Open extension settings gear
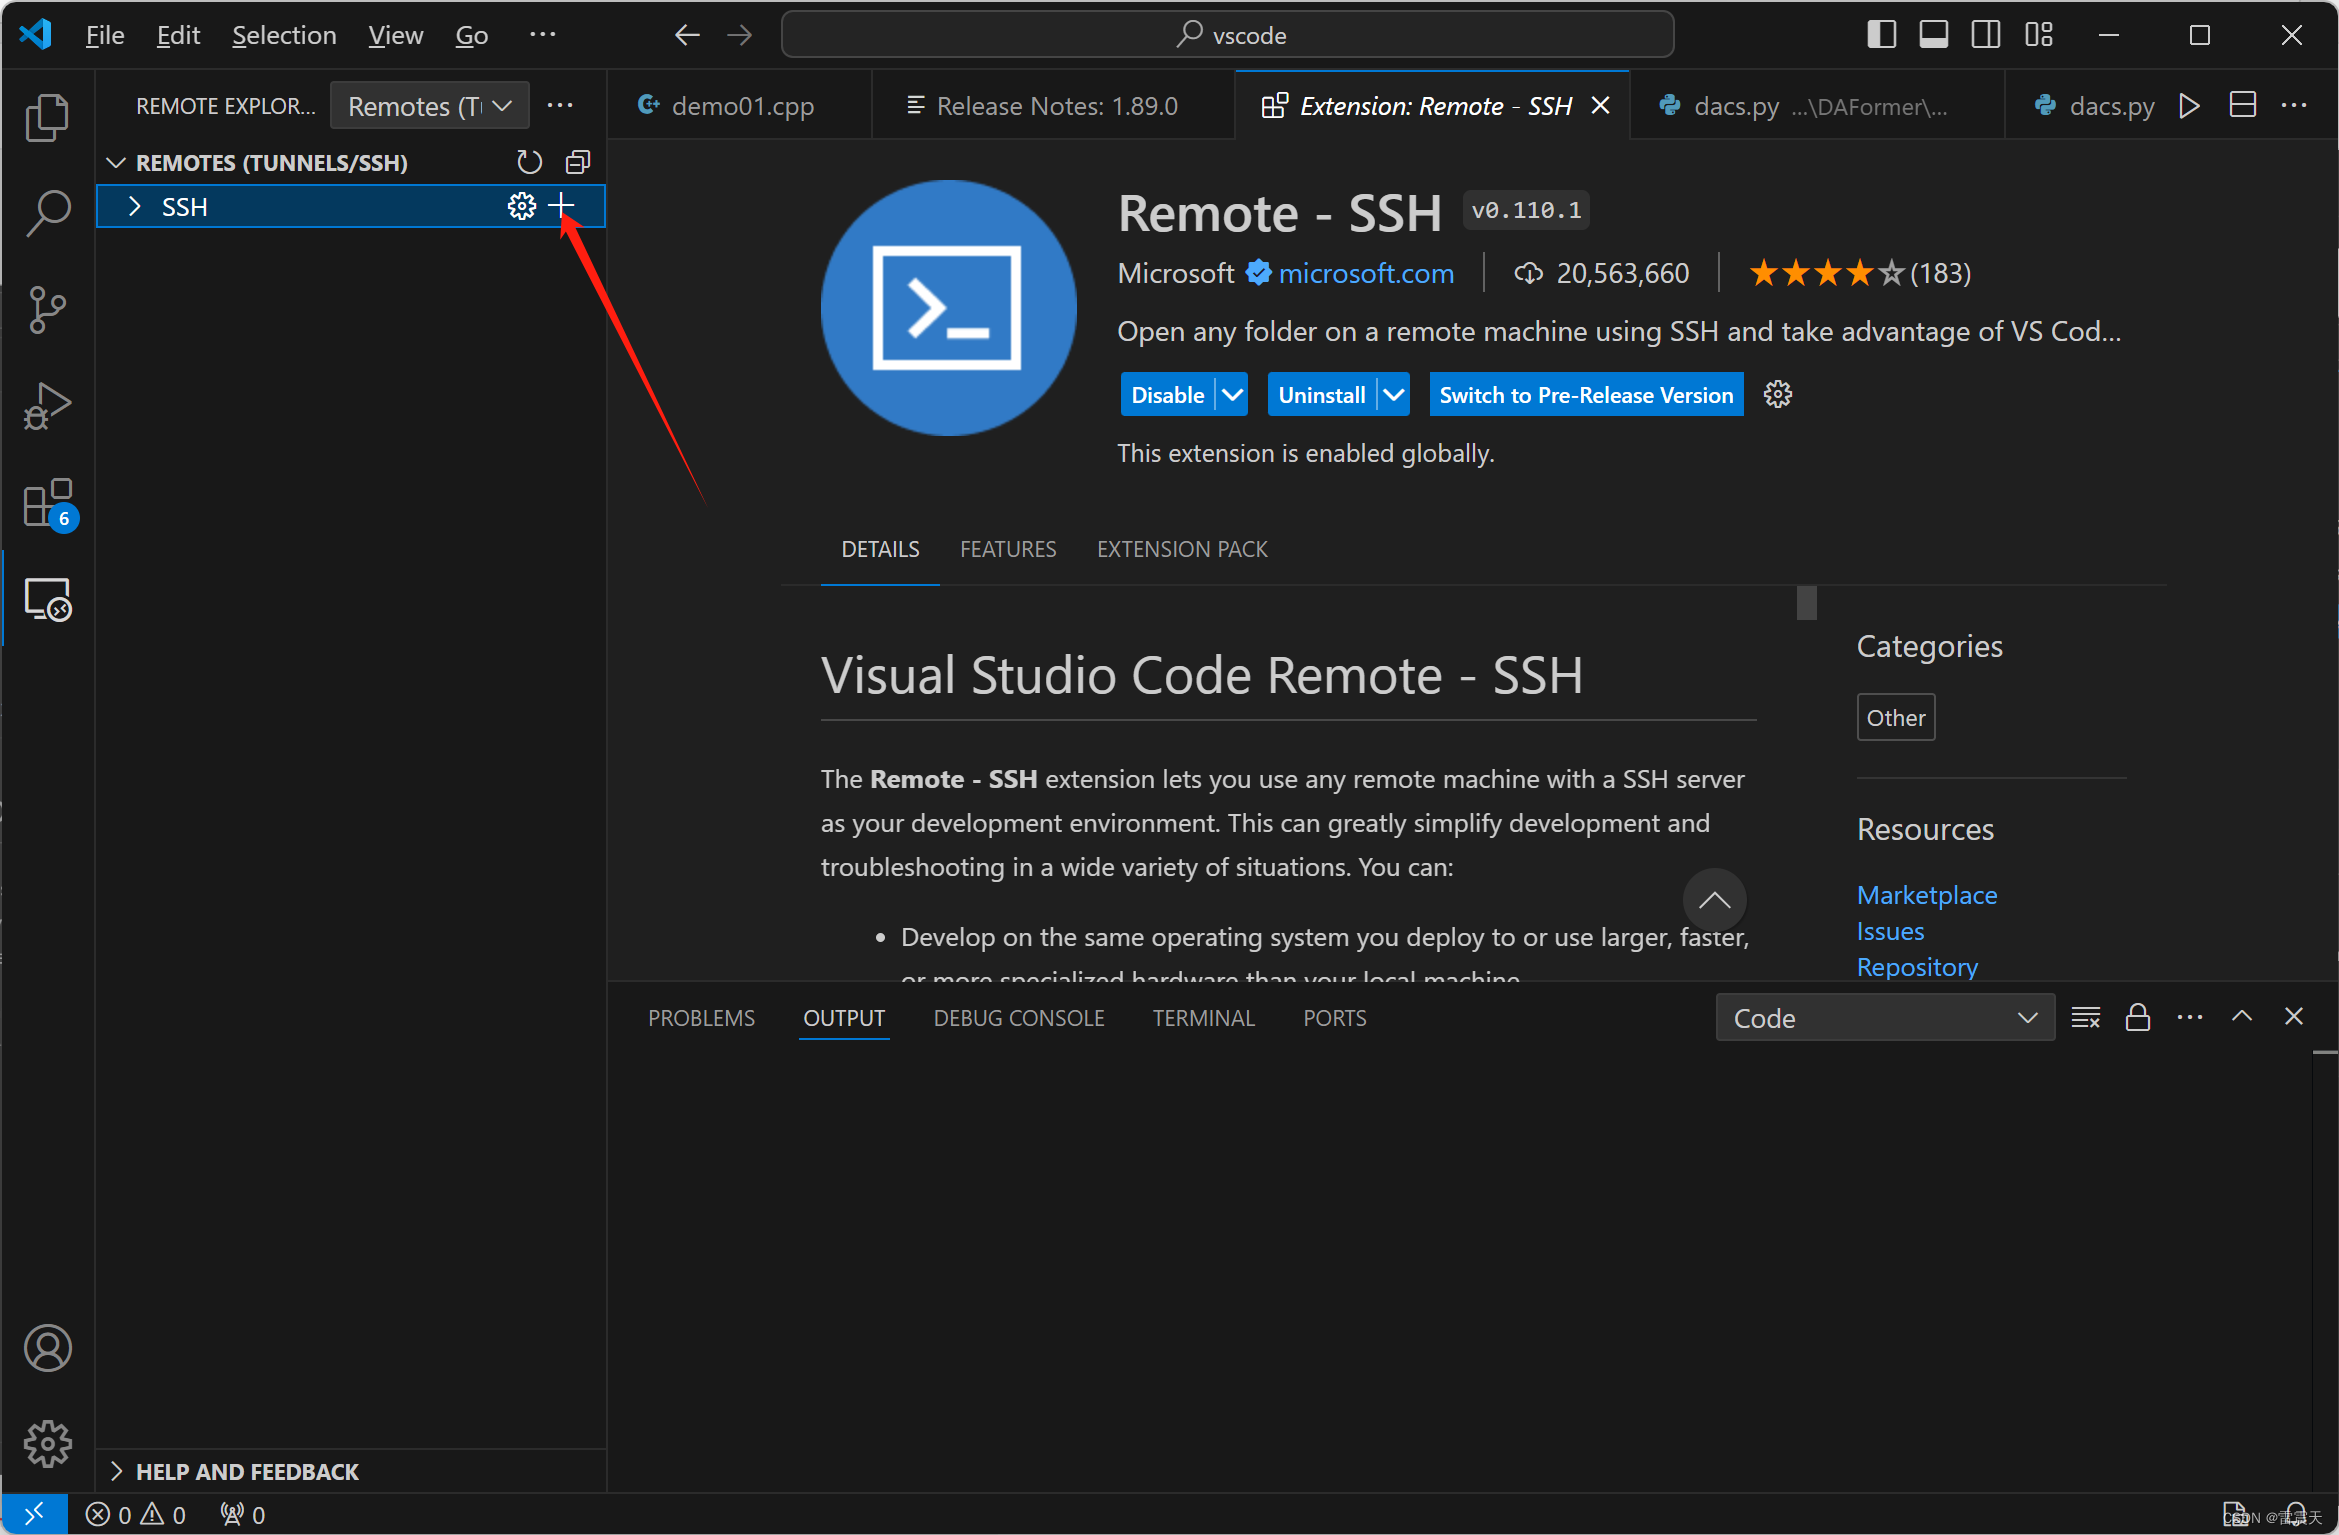 tap(1778, 394)
